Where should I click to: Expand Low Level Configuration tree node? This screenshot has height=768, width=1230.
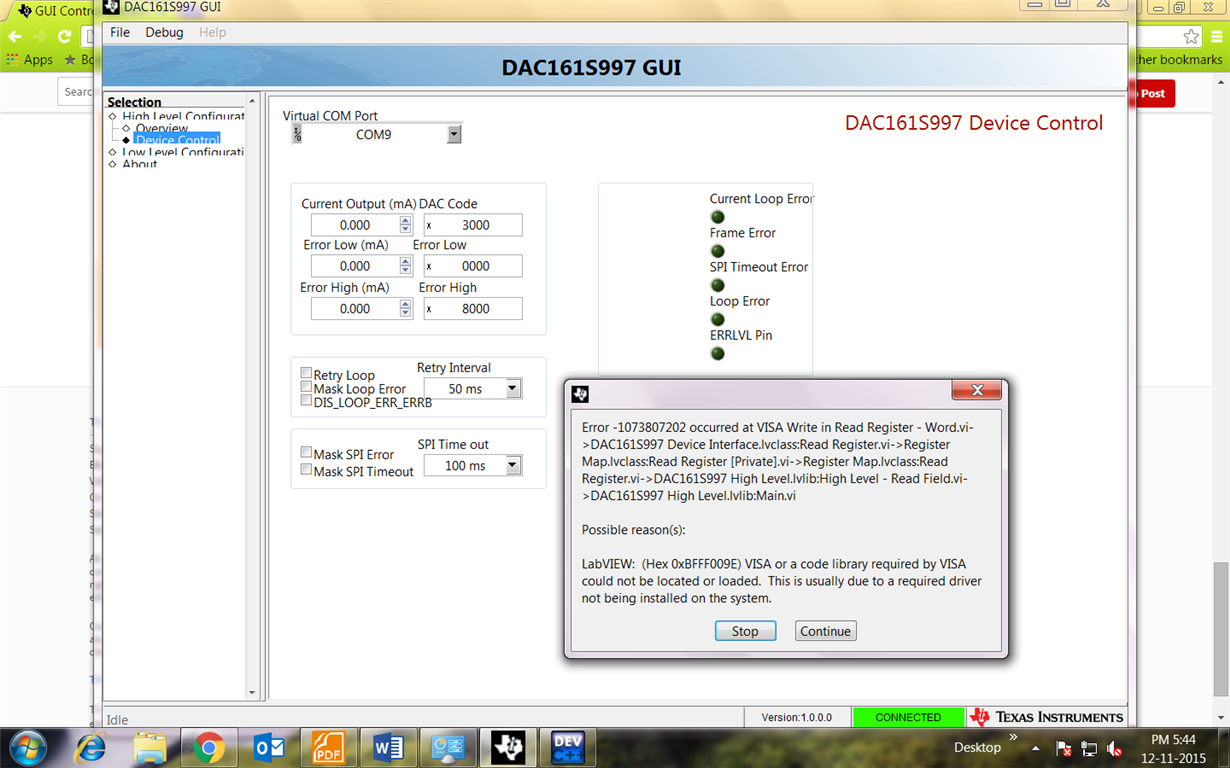coord(113,152)
